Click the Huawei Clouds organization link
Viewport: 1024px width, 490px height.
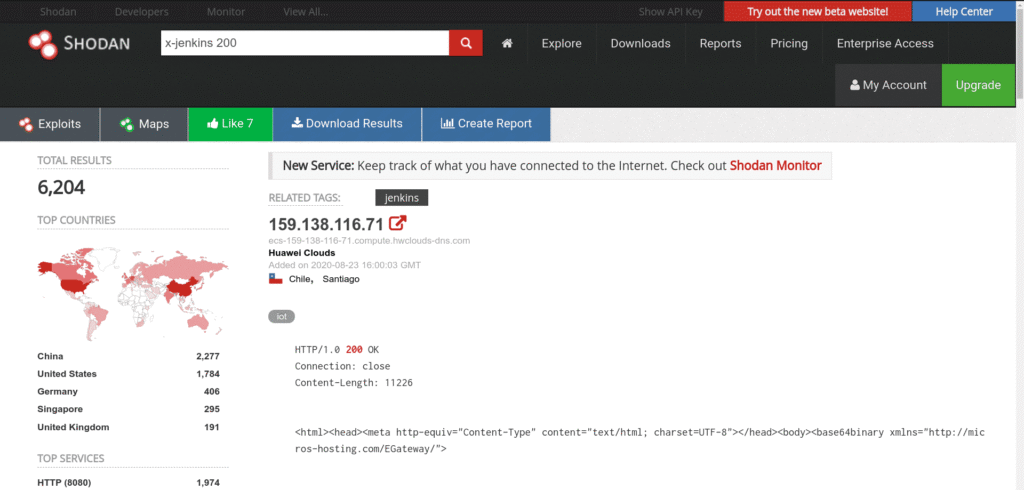(302, 253)
